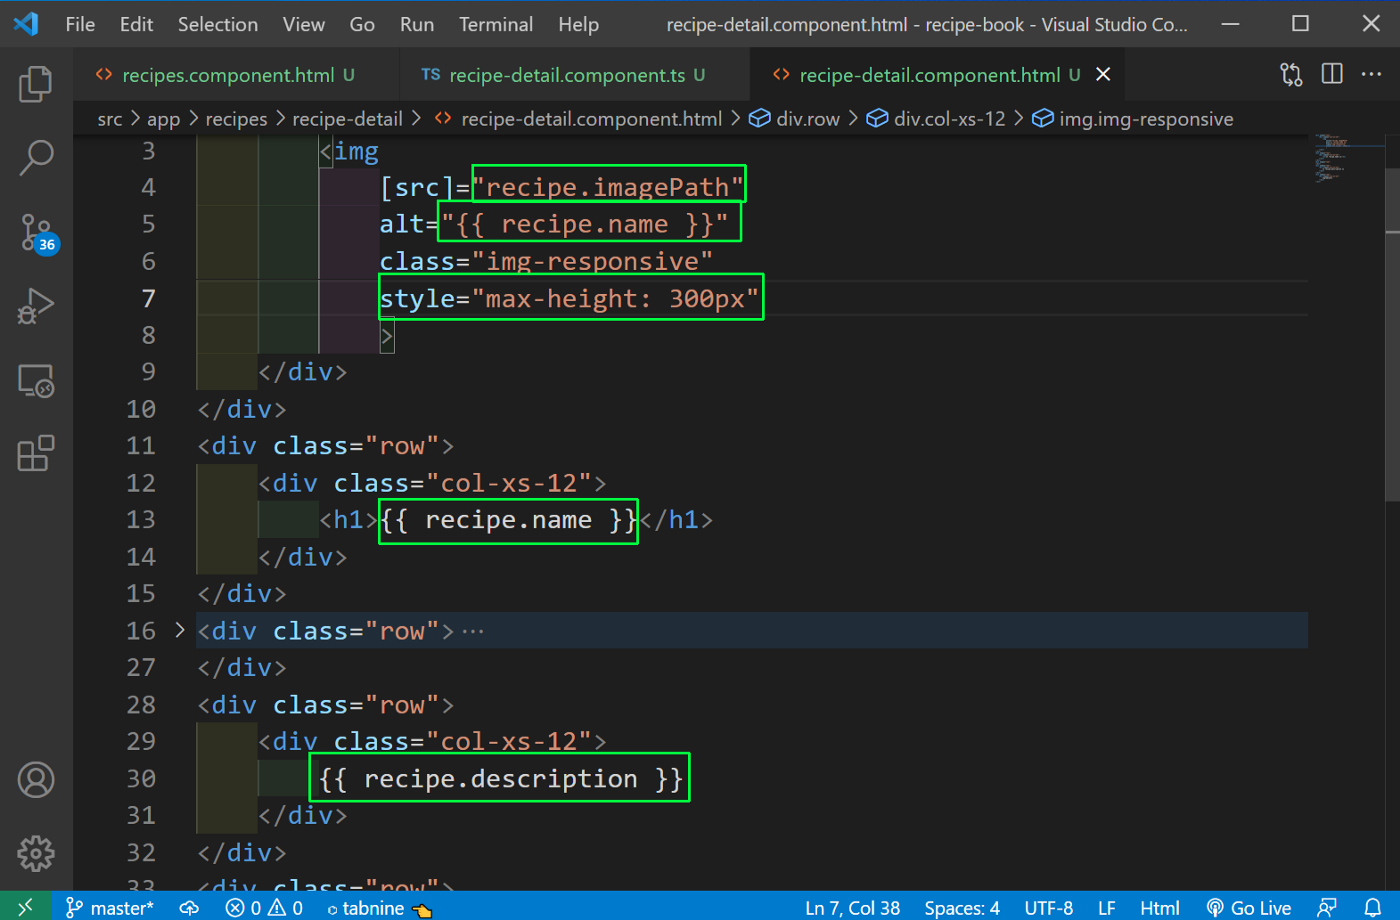This screenshot has height=920, width=1400.
Task: Click the src breadcrumb
Action: [110, 119]
